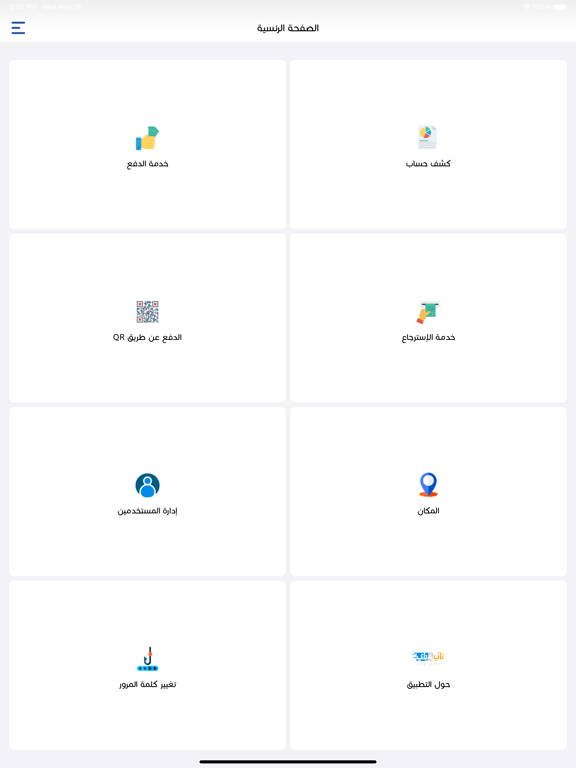576x768 pixels.
Task: Select the خدمة الإسترجاع label
Action: [429, 337]
